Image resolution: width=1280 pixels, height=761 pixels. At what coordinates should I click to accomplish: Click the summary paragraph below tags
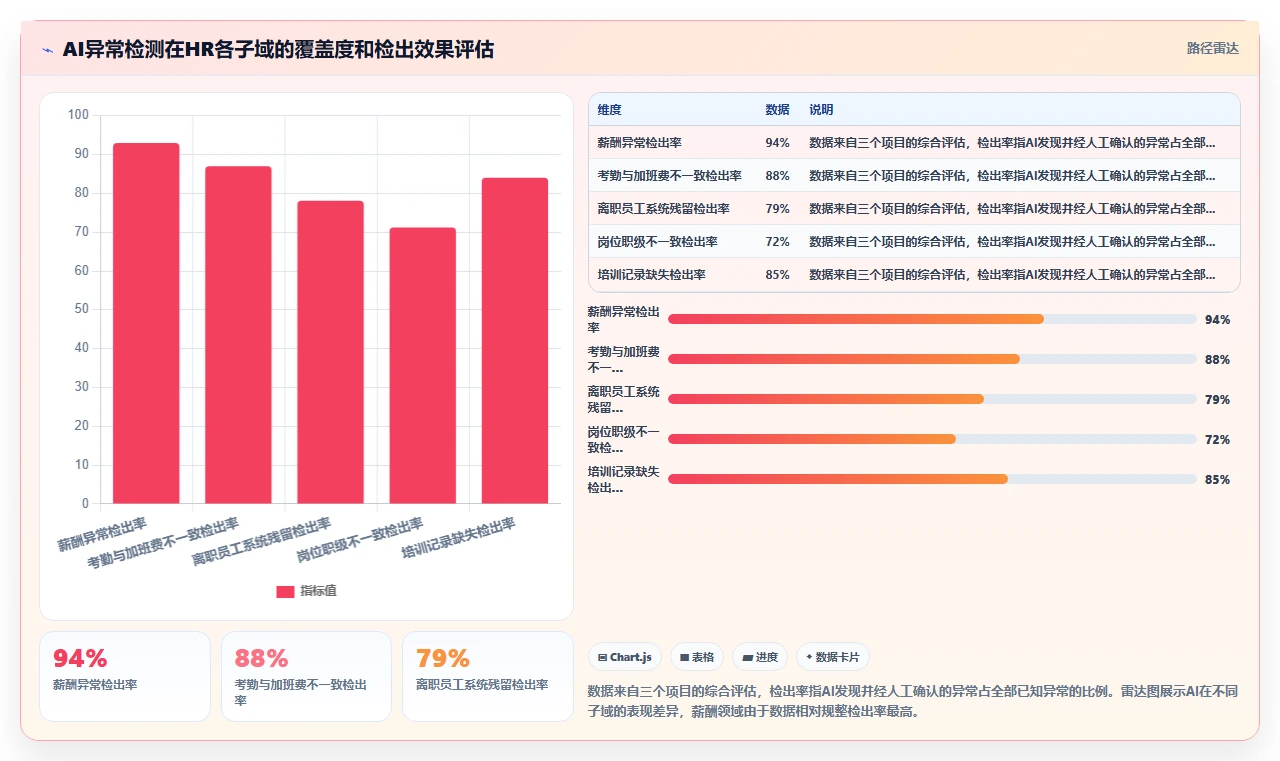(914, 701)
